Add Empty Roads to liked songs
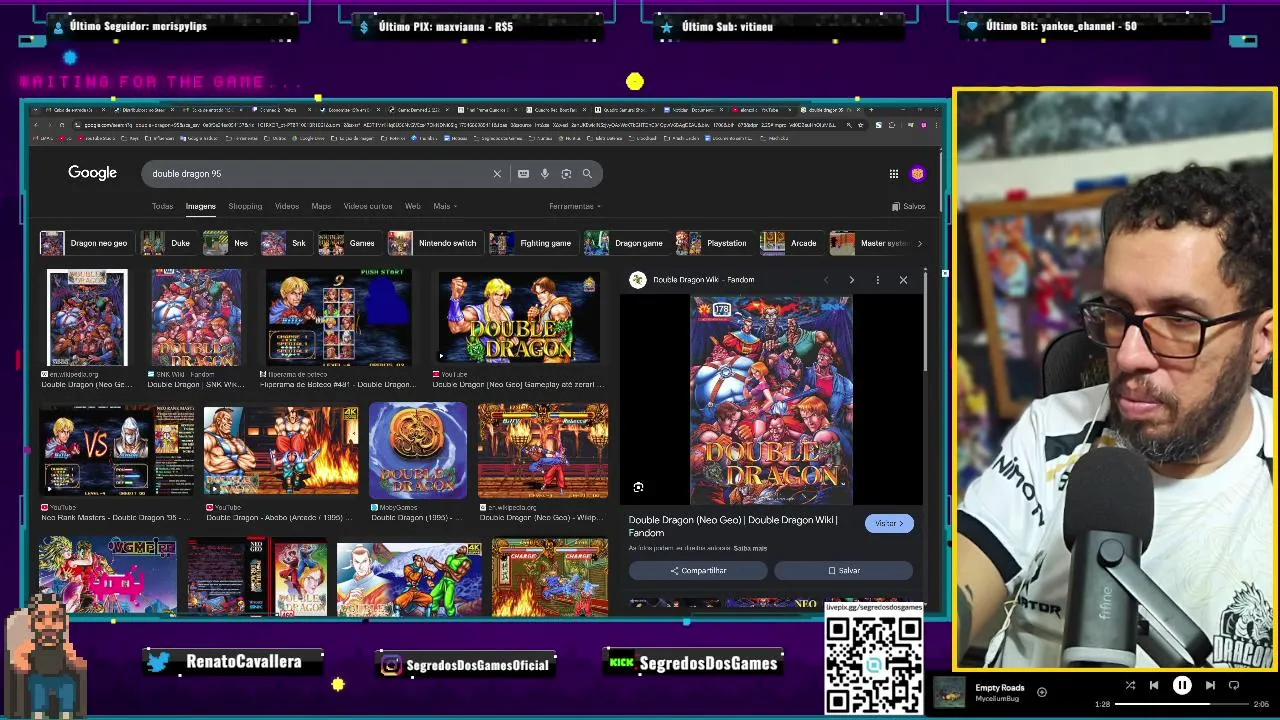This screenshot has width=1280, height=720. tap(1042, 692)
